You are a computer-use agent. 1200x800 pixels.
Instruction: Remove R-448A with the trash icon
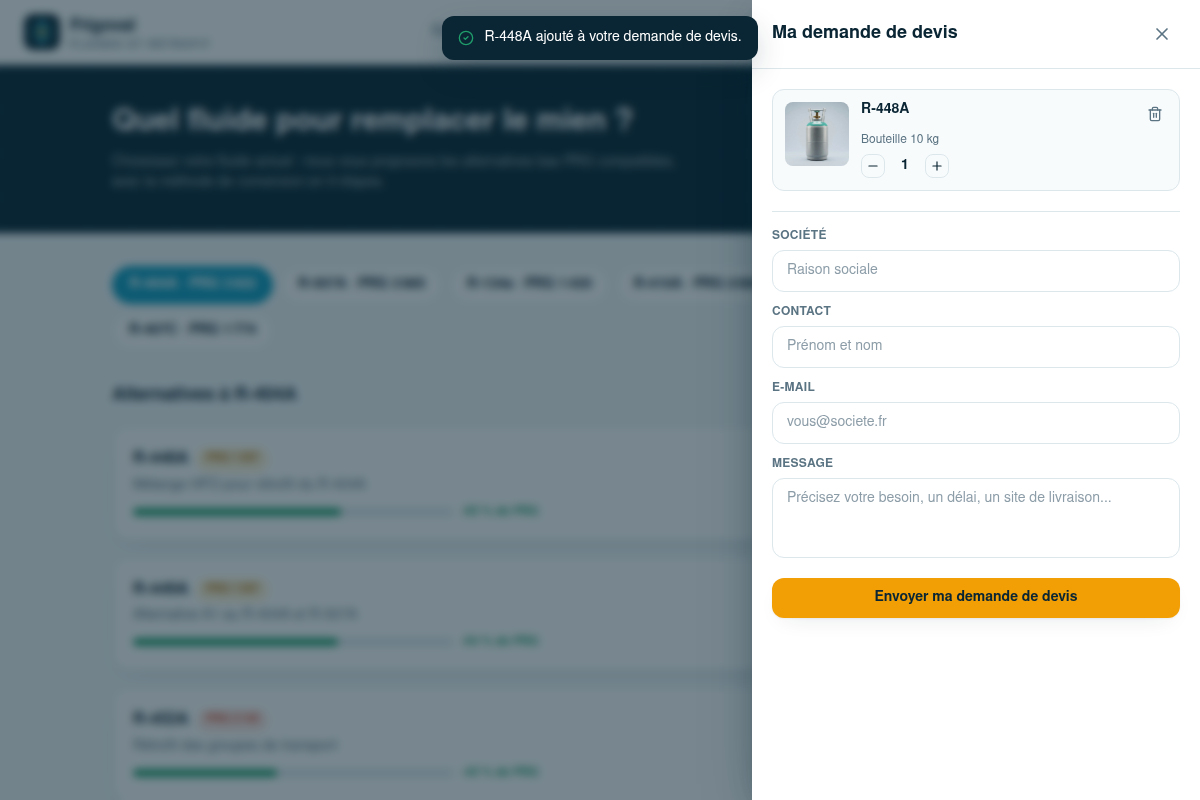(1155, 114)
